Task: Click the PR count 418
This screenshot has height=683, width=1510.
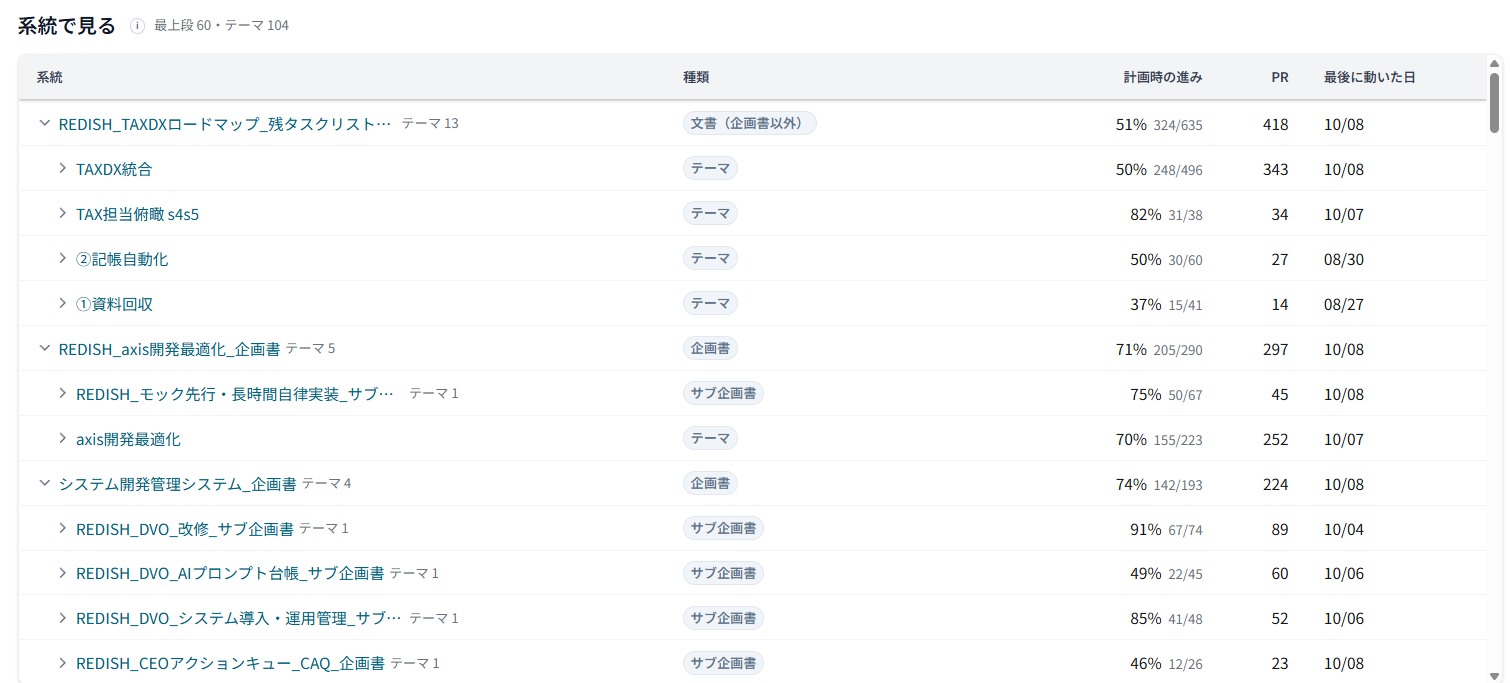Action: (1275, 124)
